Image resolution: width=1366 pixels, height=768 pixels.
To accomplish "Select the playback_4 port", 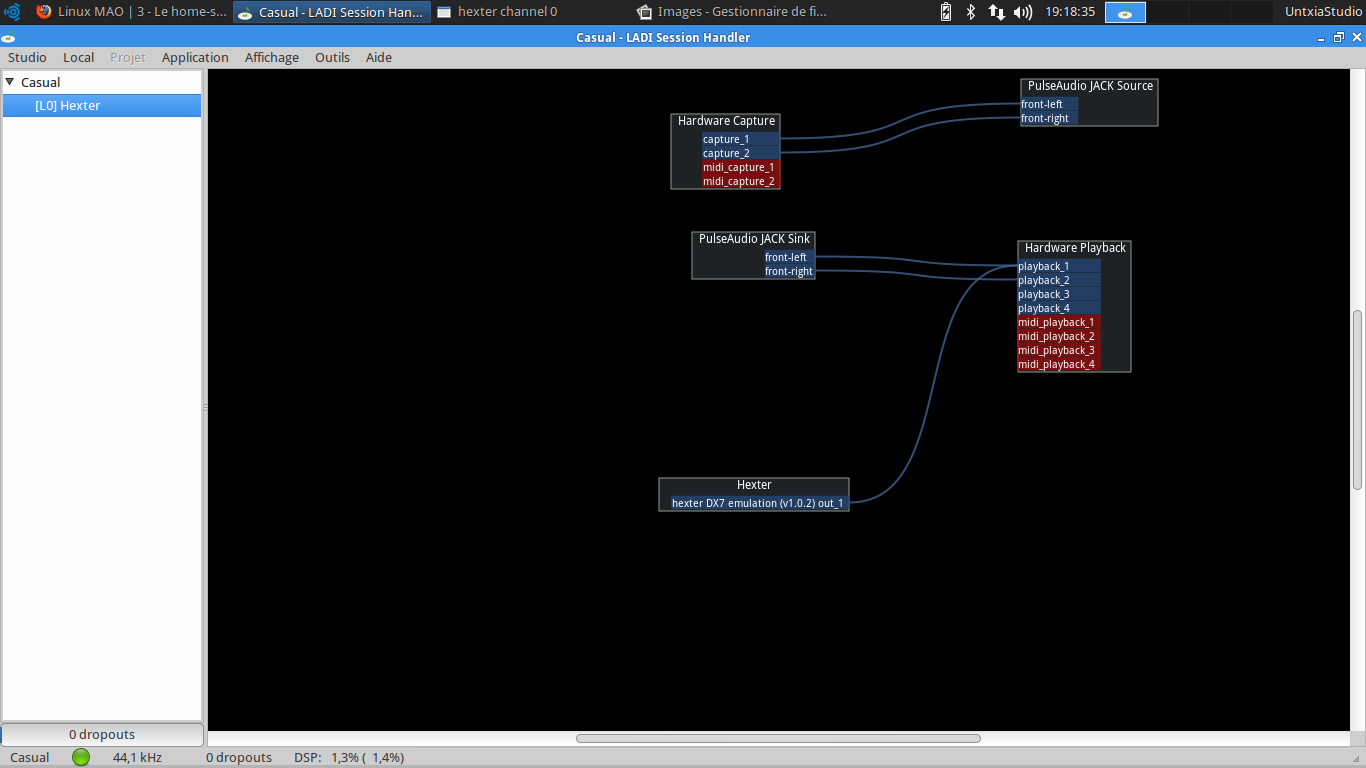I will pyautogui.click(x=1059, y=308).
